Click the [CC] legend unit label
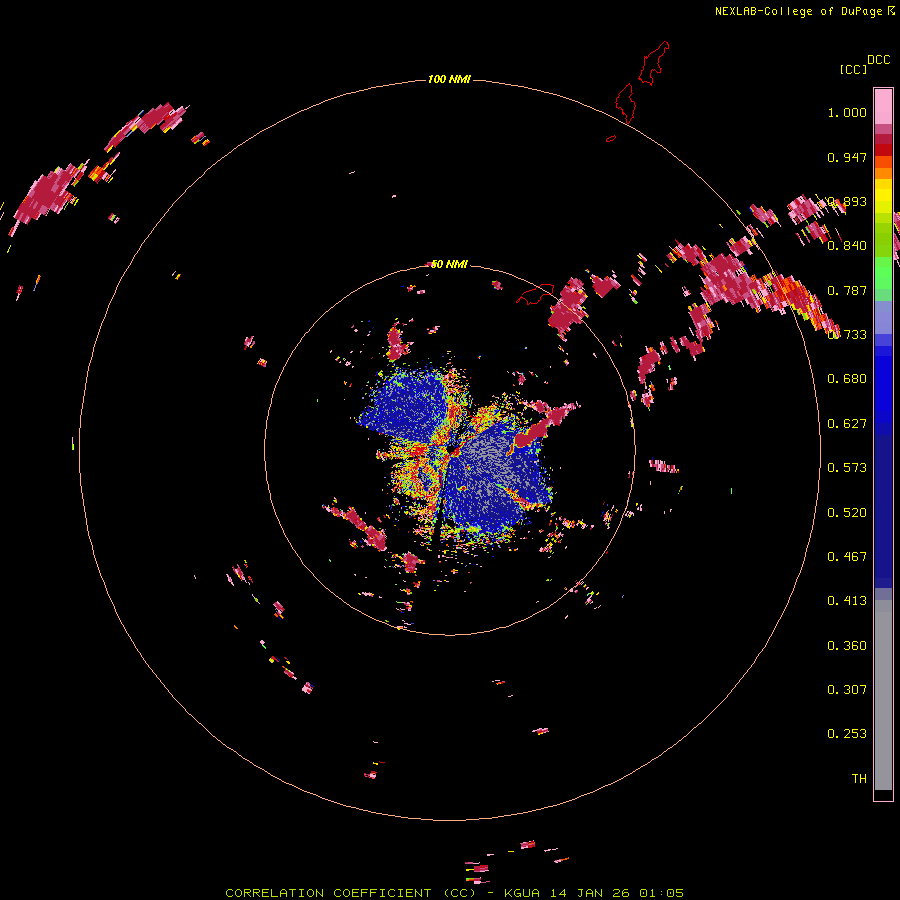The height and width of the screenshot is (900, 900). [x=853, y=69]
